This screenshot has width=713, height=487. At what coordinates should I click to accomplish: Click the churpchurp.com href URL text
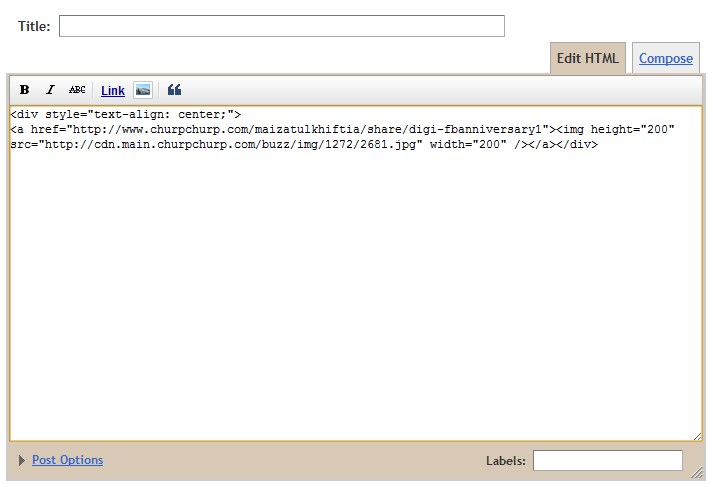tap(308, 130)
